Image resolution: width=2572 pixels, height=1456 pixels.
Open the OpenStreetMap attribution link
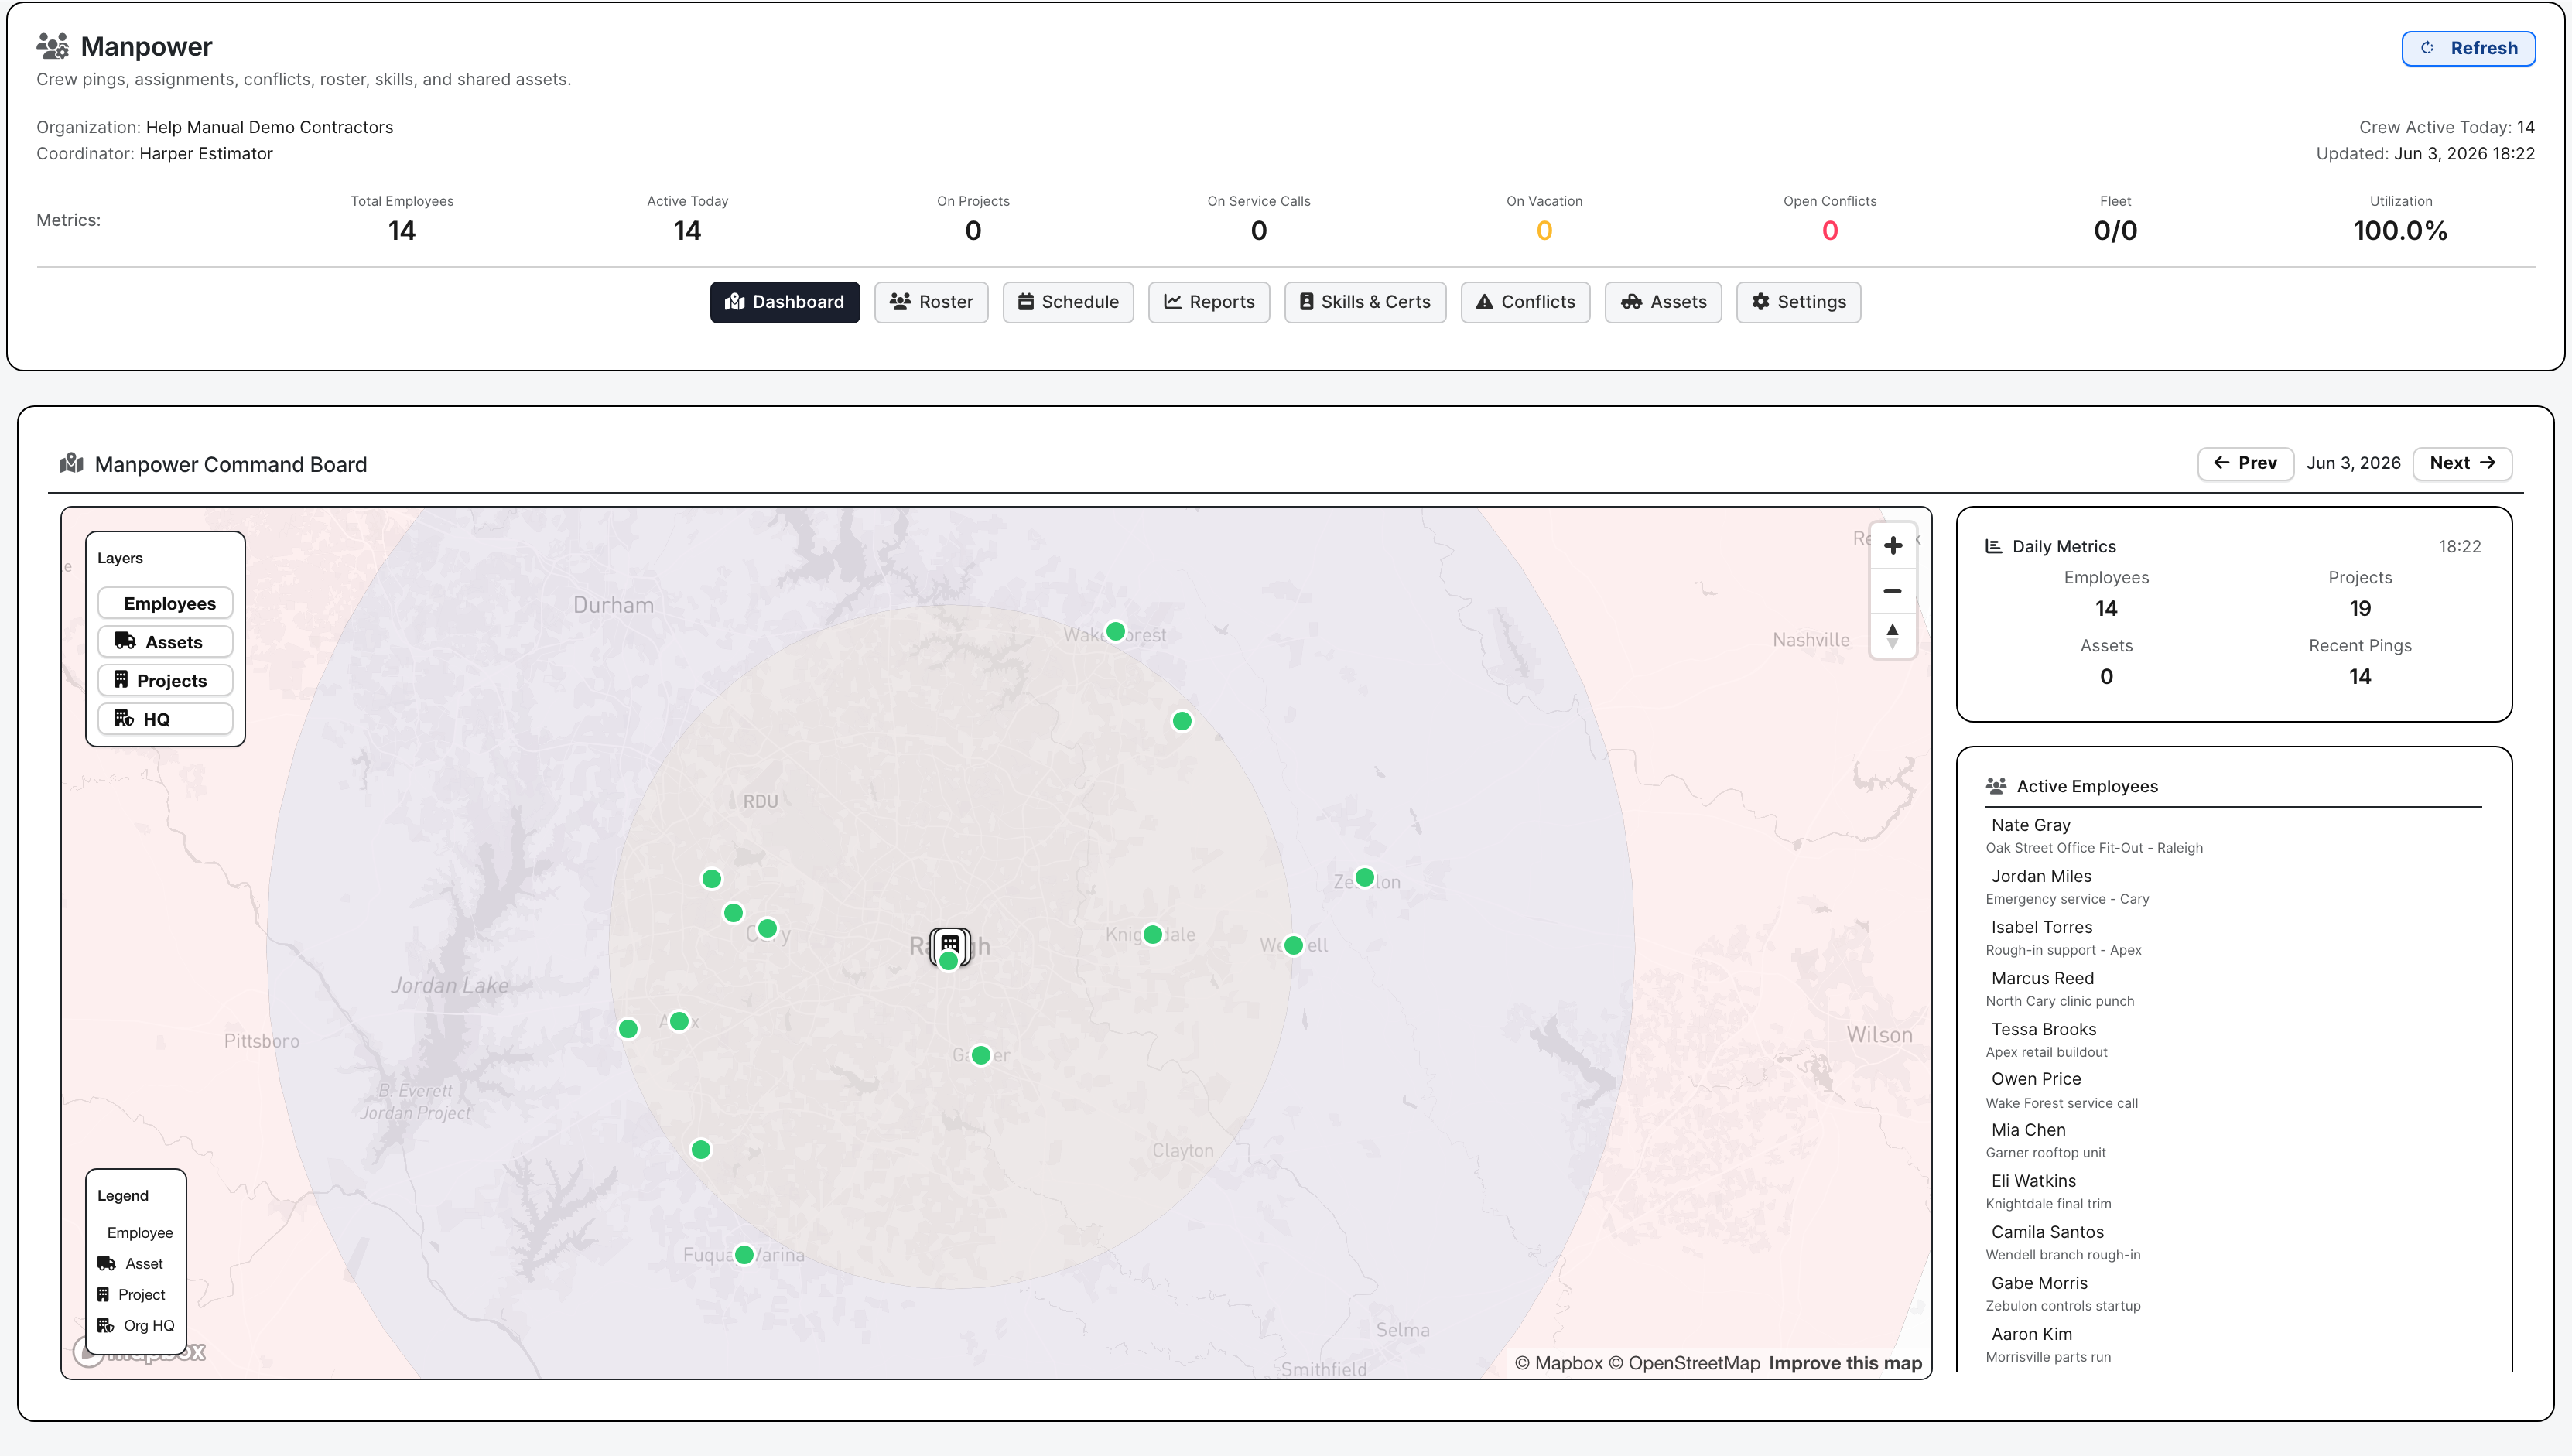(1684, 1363)
